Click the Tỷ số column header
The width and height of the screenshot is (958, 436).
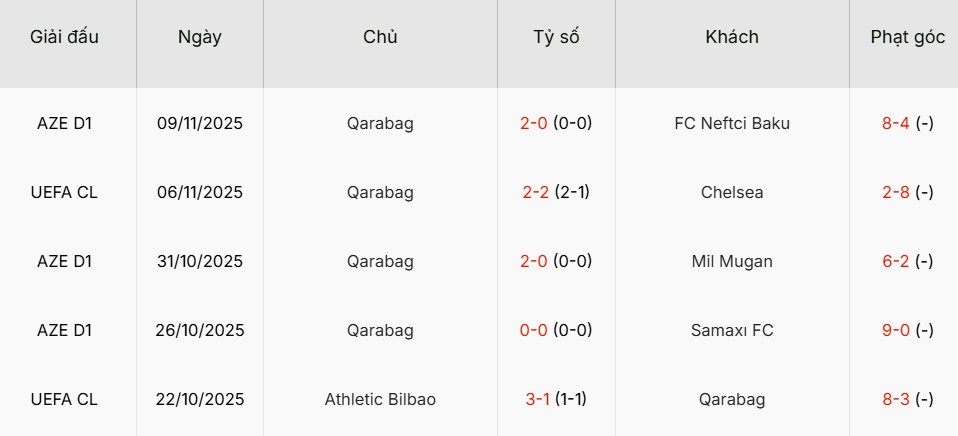pyautogui.click(x=556, y=37)
